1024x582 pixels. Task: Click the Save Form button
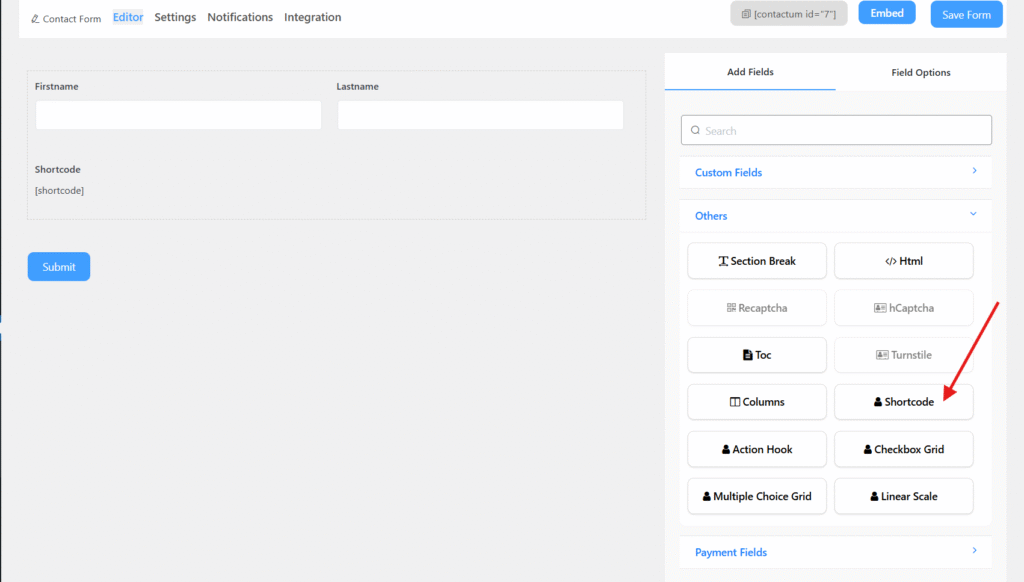tap(966, 15)
